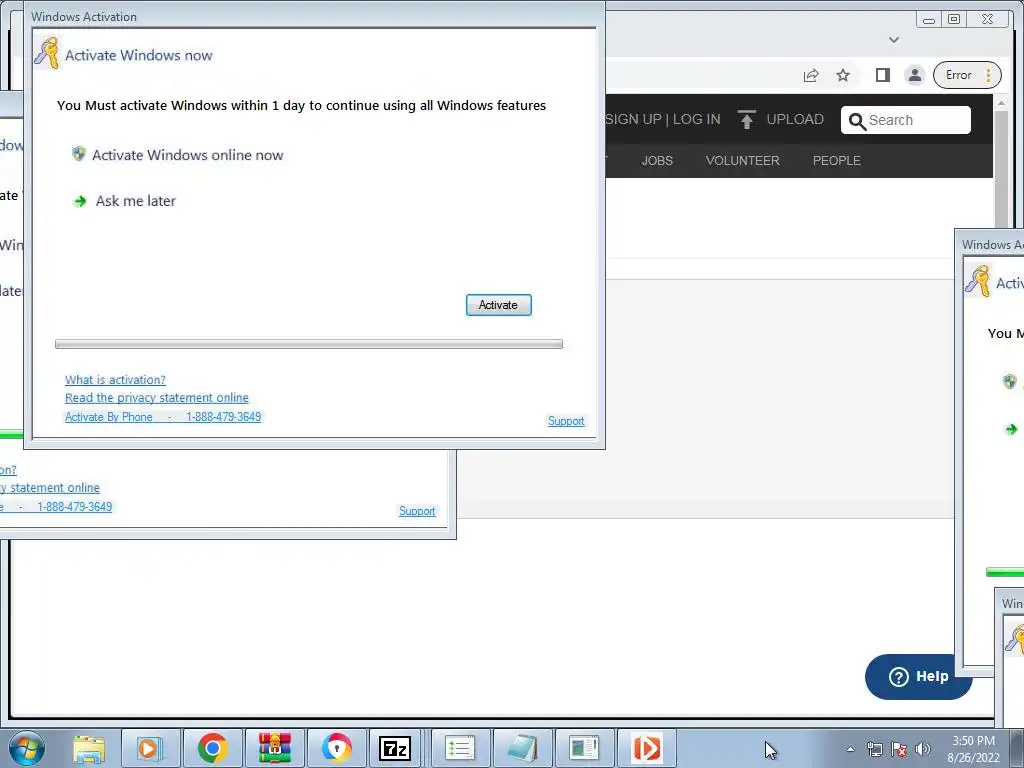Open the VOLUNTEER menu item
Image resolution: width=1024 pixels, height=768 pixels.
pyautogui.click(x=743, y=161)
